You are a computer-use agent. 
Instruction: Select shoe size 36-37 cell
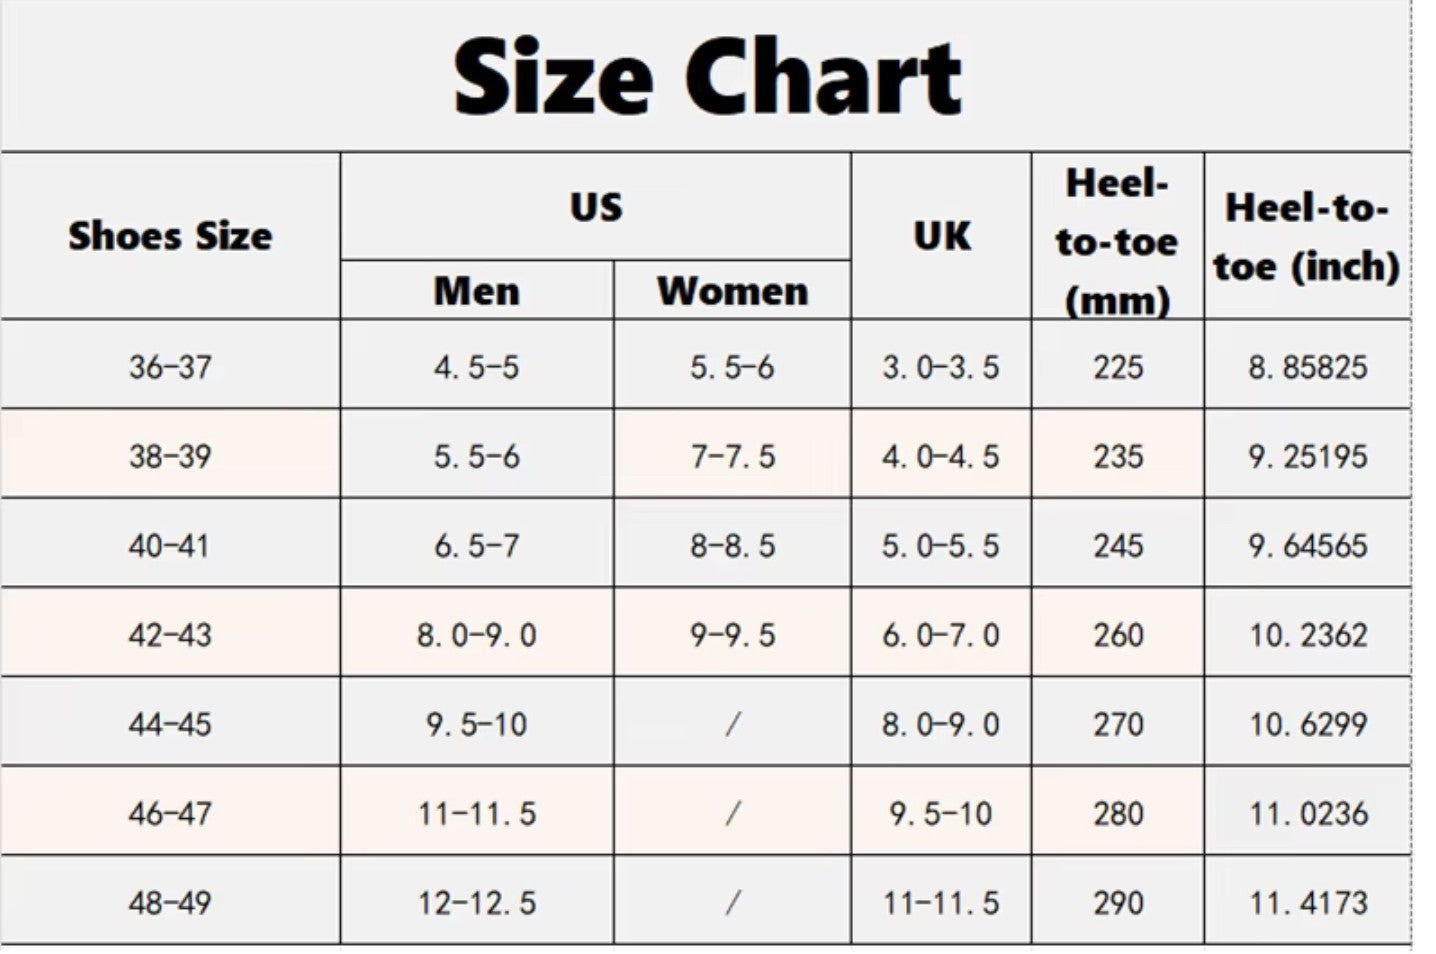pos(170,367)
